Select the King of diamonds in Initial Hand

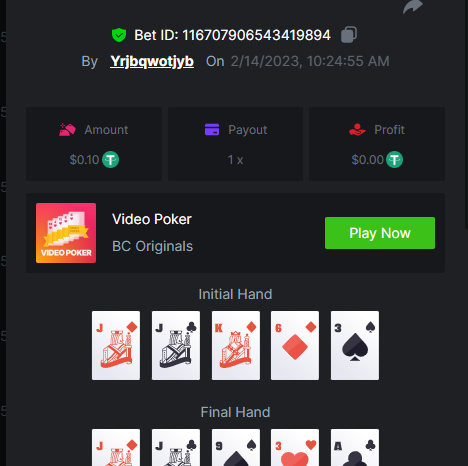click(236, 345)
